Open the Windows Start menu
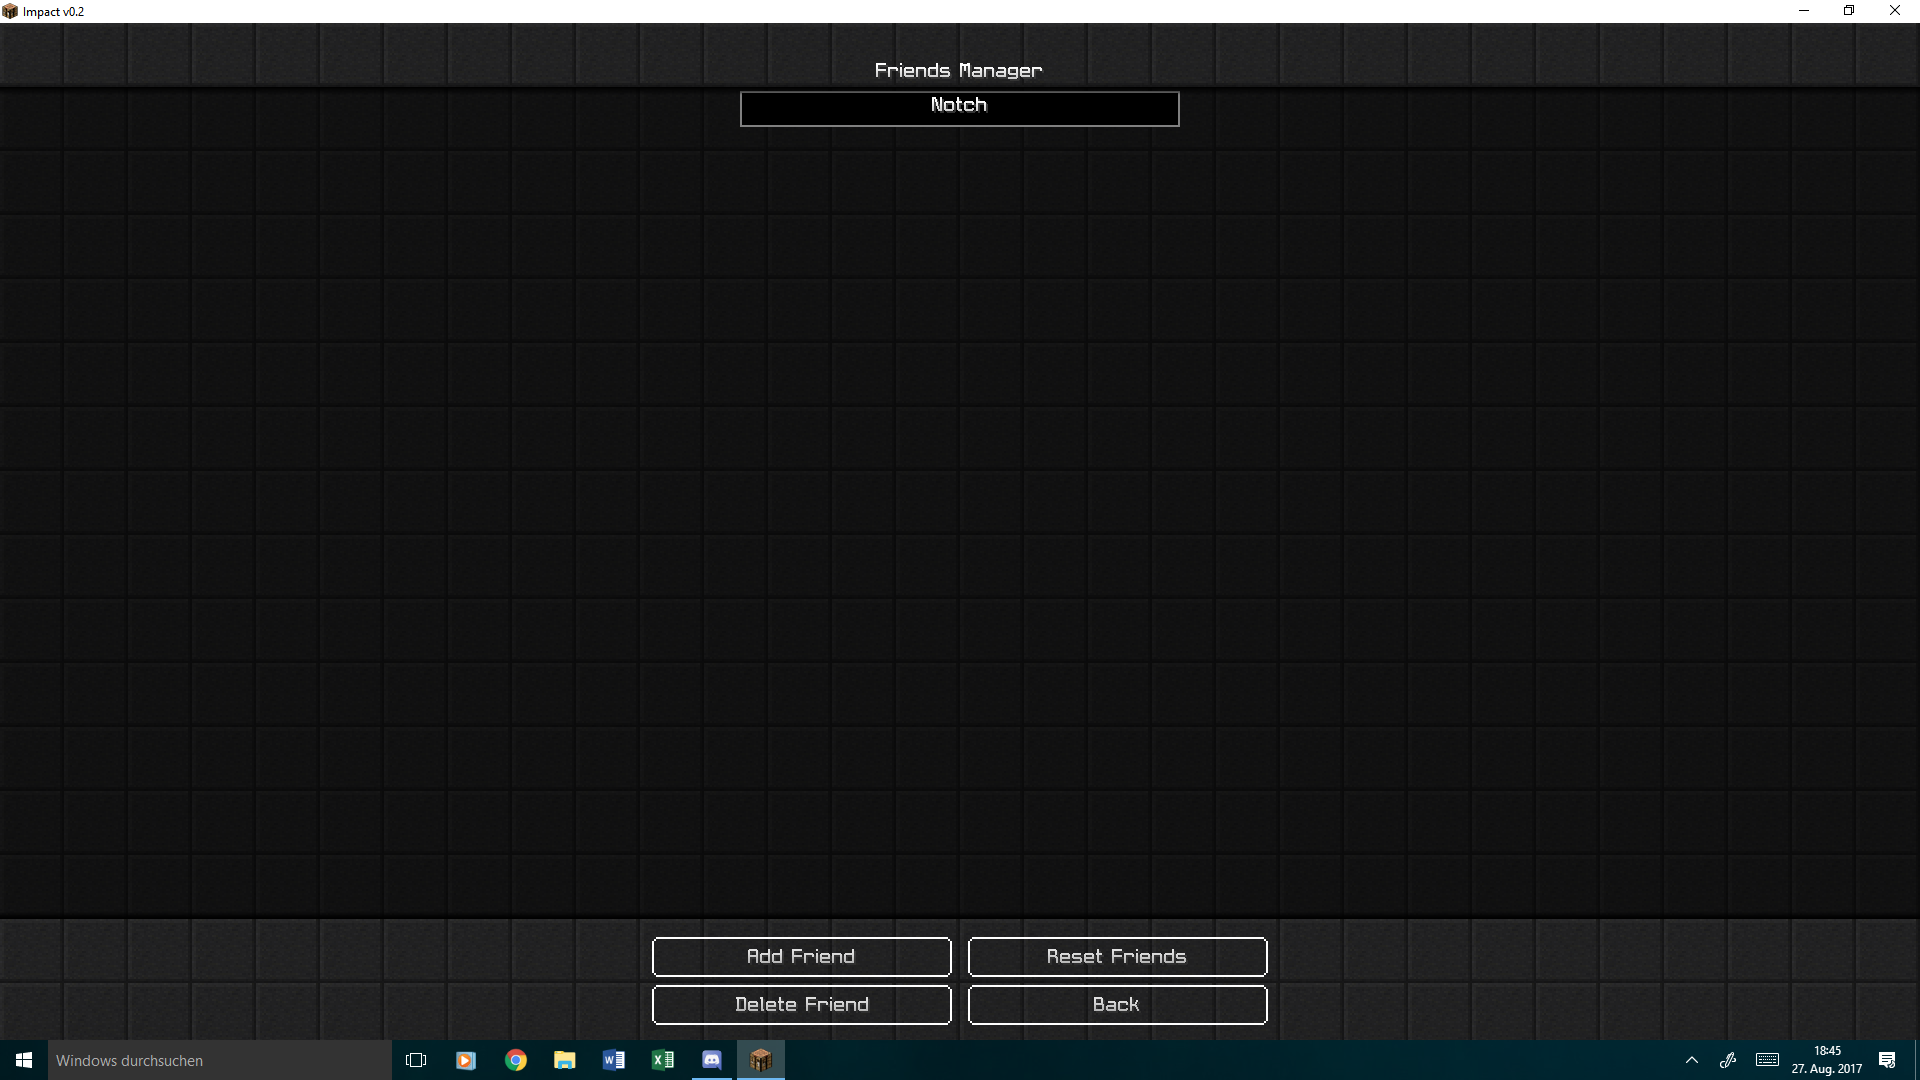1920x1080 pixels. point(24,1060)
